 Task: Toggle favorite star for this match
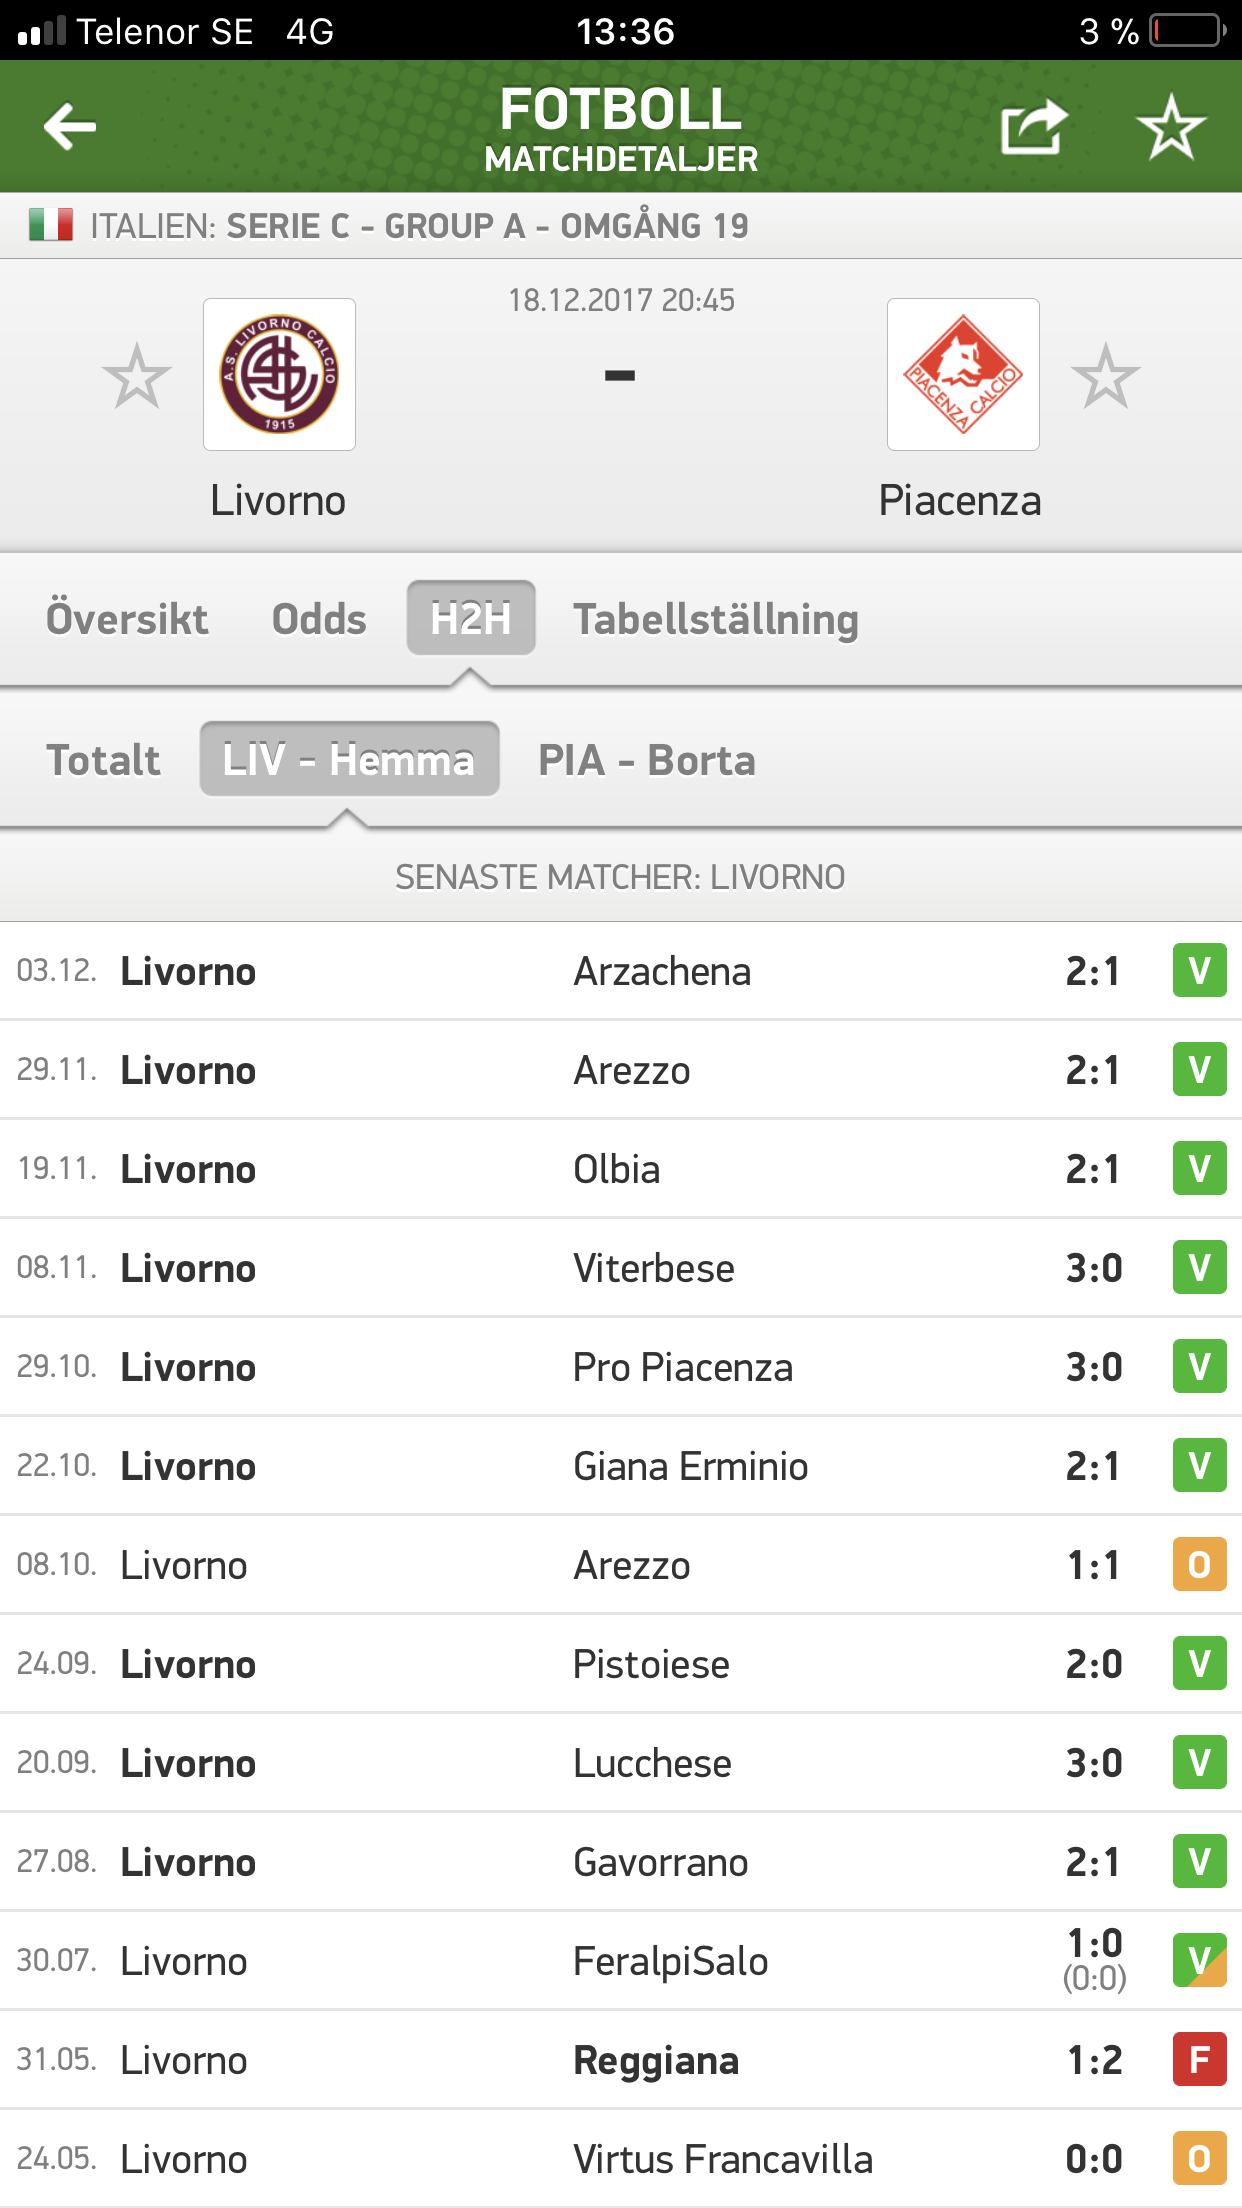1171,127
